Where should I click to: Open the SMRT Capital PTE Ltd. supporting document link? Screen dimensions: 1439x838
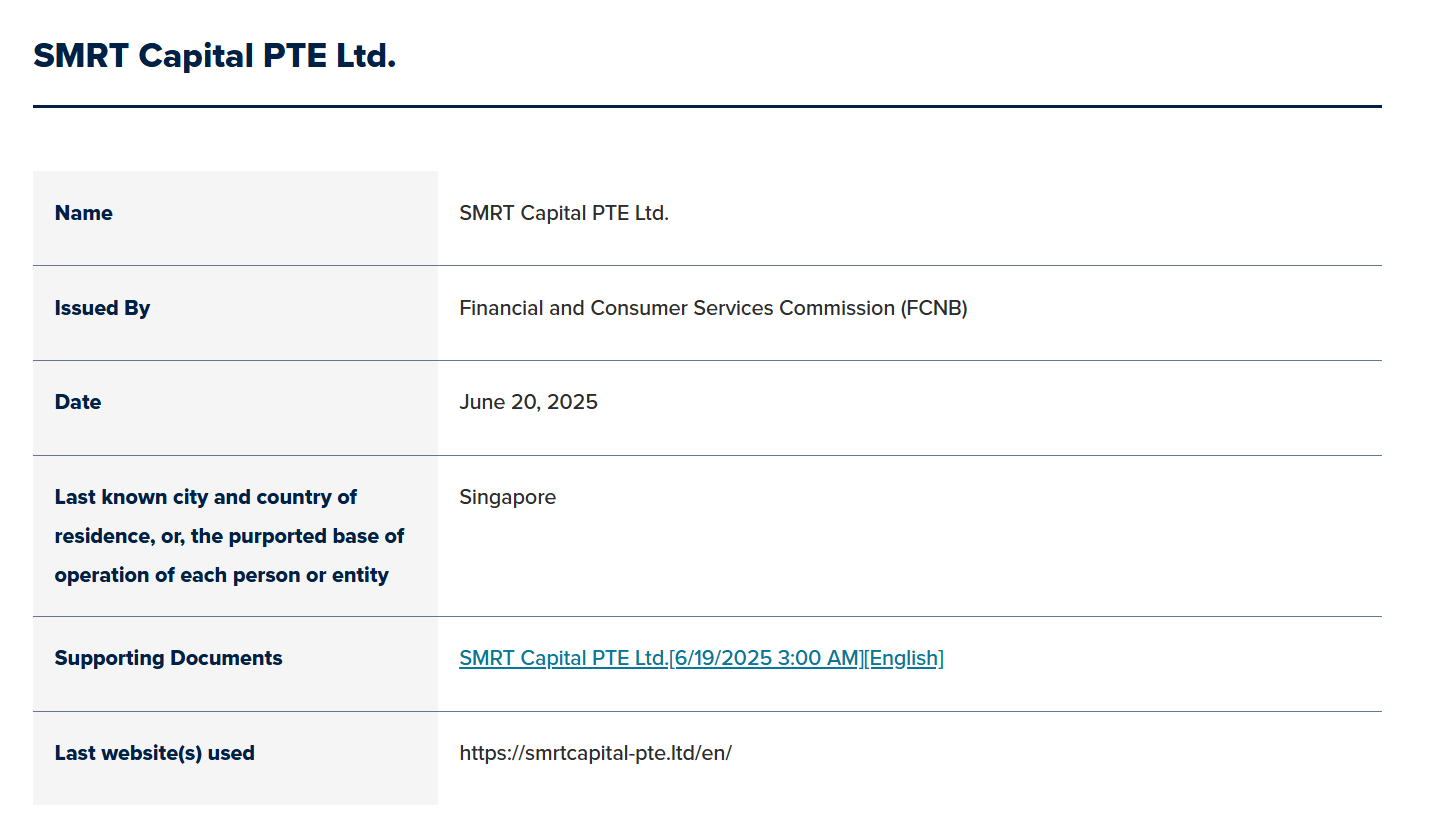pos(701,658)
